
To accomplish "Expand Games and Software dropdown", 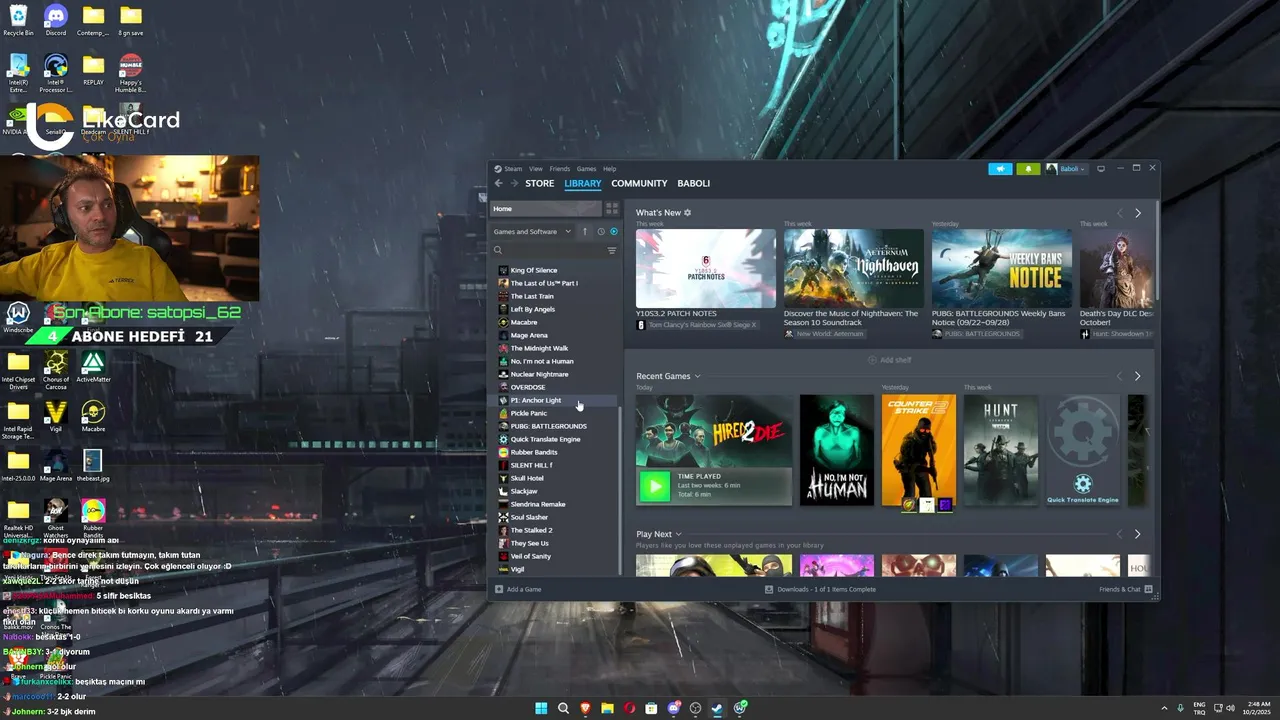I will tap(532, 231).
